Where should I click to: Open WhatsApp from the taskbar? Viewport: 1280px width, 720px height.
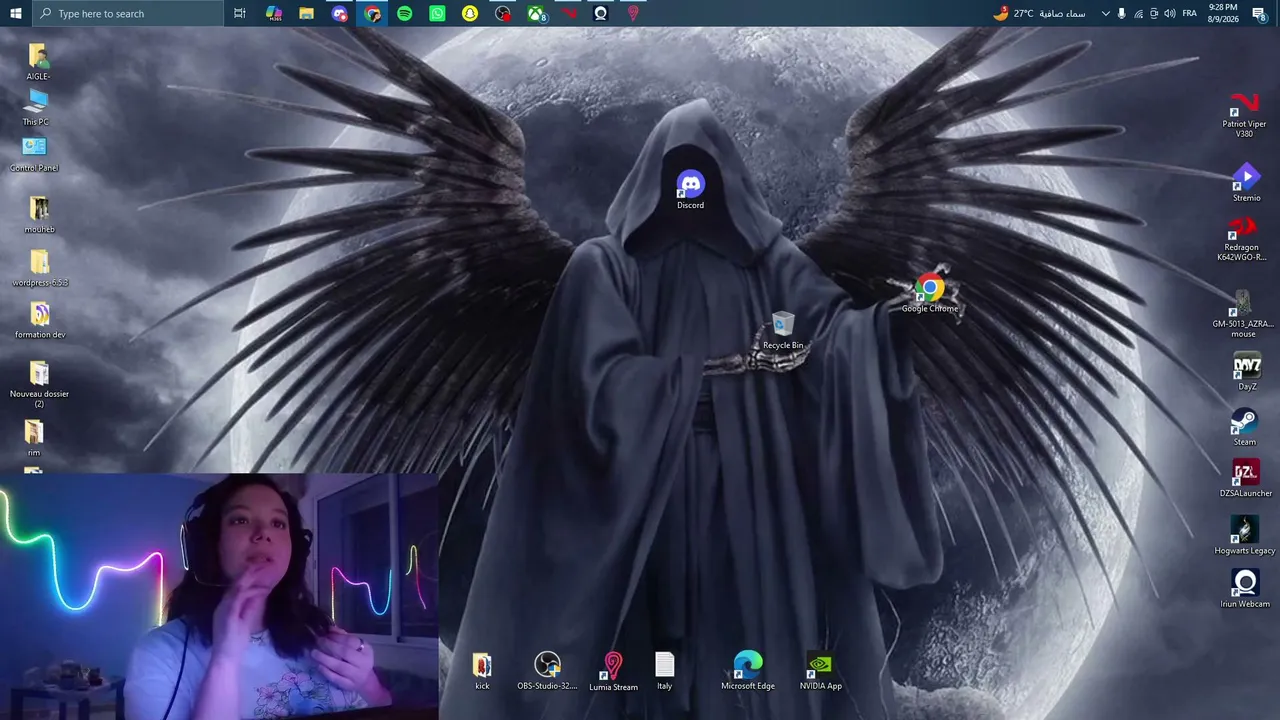437,13
